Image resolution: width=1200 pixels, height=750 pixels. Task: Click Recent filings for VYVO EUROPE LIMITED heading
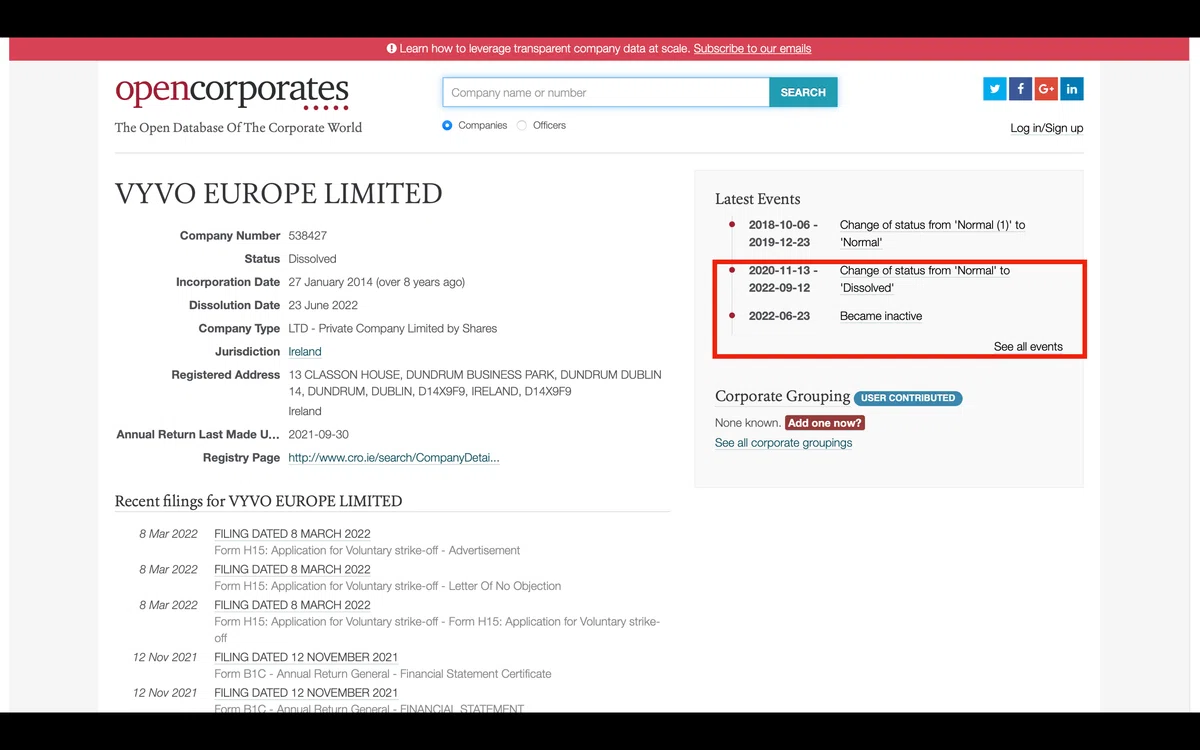[258, 501]
